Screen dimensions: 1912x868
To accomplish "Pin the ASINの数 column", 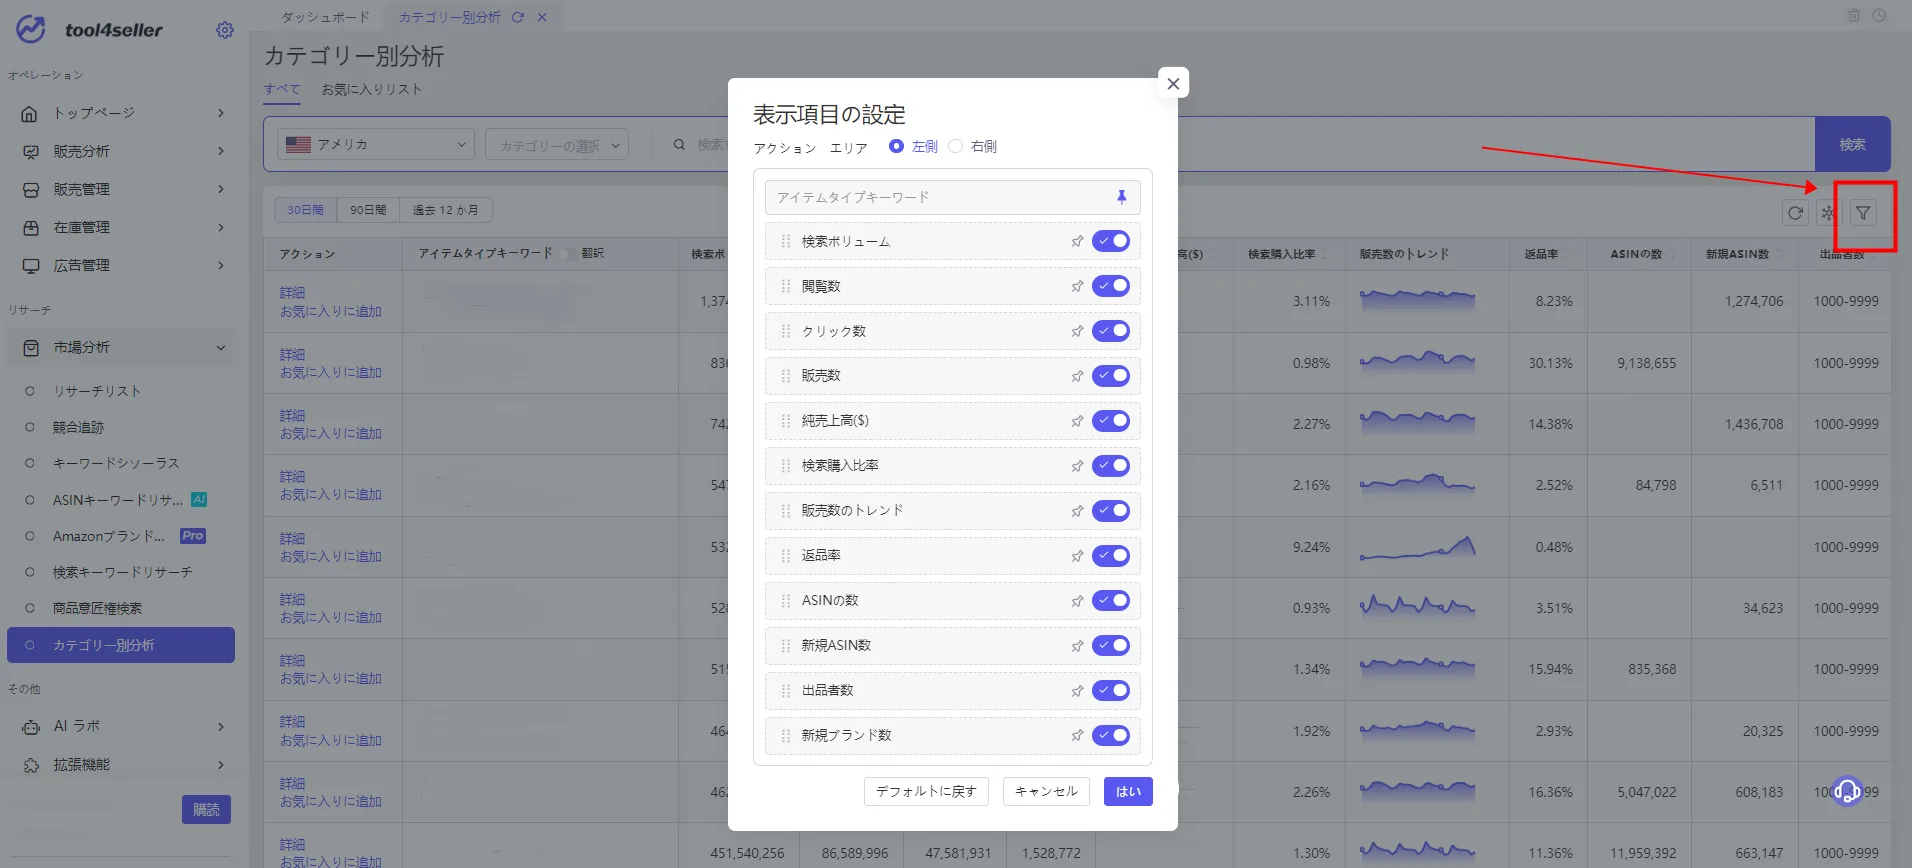I will pyautogui.click(x=1077, y=601).
